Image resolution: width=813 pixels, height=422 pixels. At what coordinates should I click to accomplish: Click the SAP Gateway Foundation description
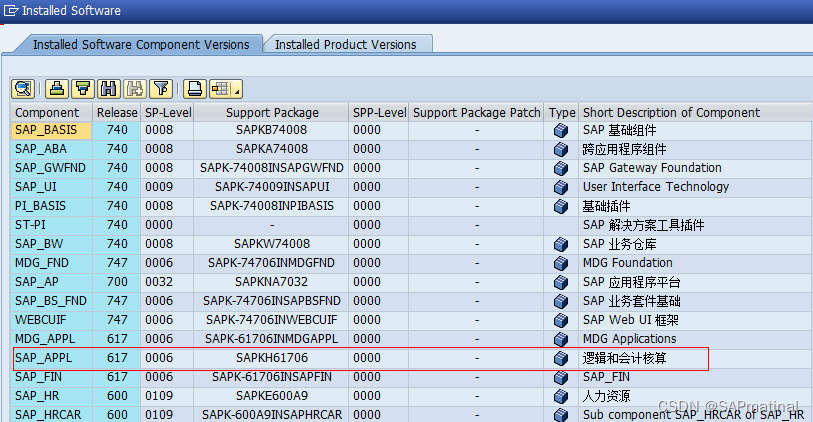coord(652,168)
